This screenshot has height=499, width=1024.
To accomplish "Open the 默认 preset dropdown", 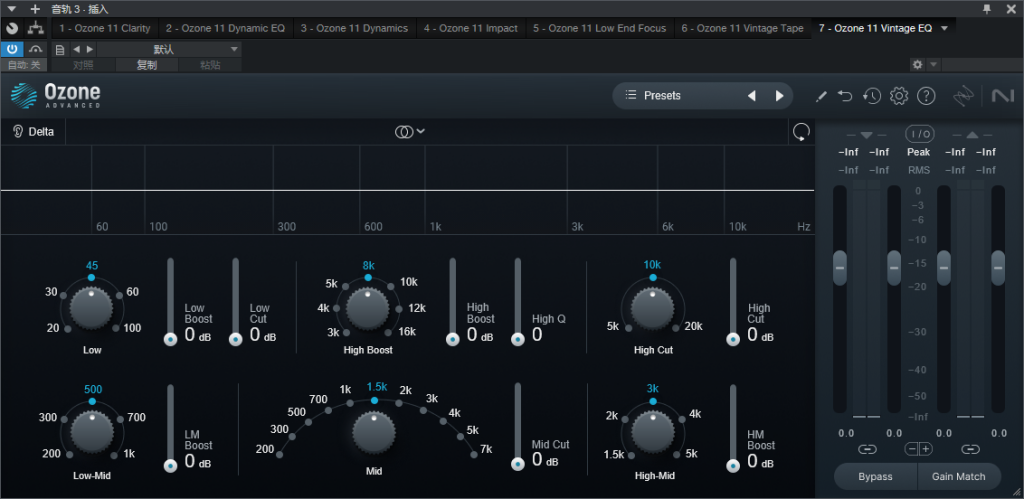I will [169, 50].
